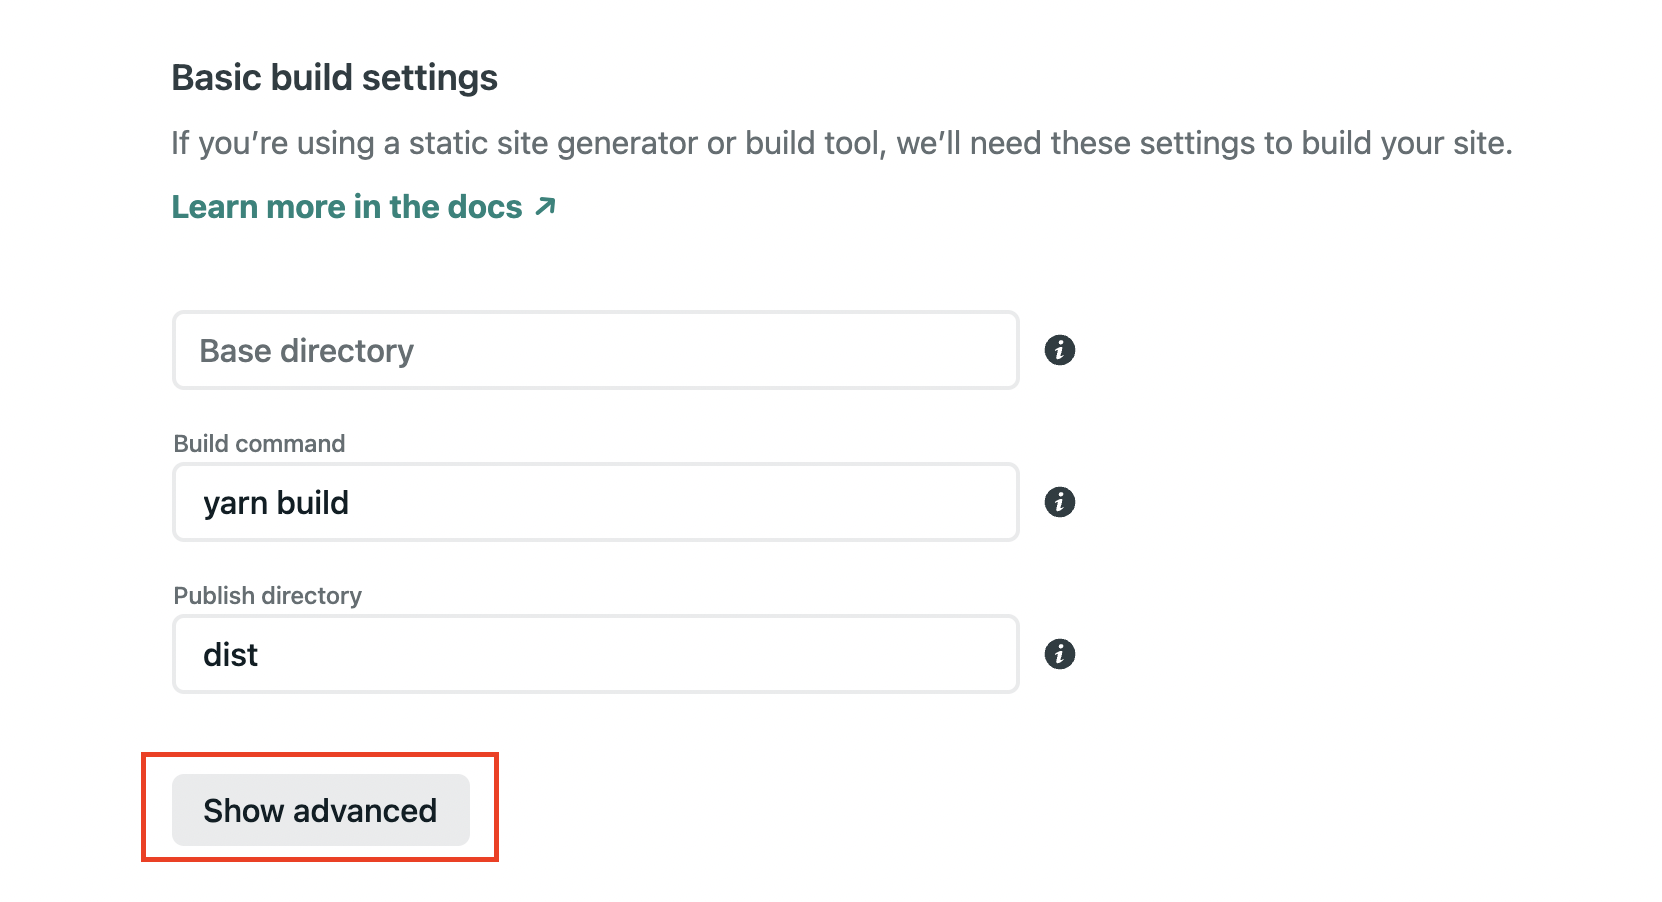Click the Build command info icon

click(x=1059, y=502)
